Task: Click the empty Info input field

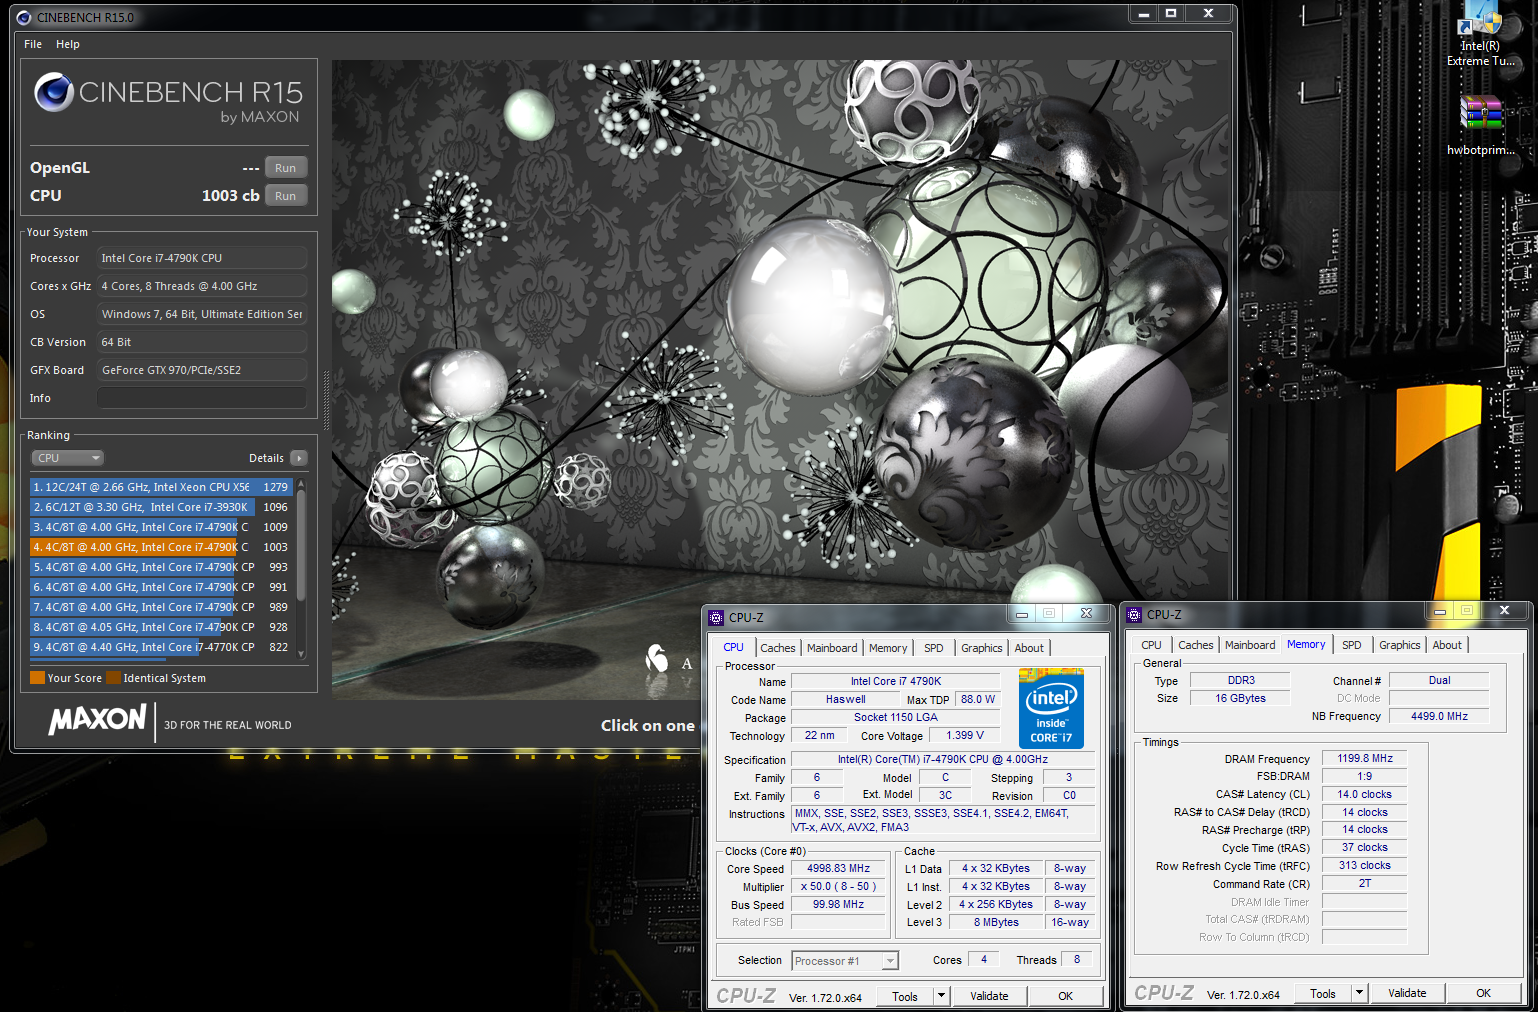Action: pyautogui.click(x=202, y=398)
